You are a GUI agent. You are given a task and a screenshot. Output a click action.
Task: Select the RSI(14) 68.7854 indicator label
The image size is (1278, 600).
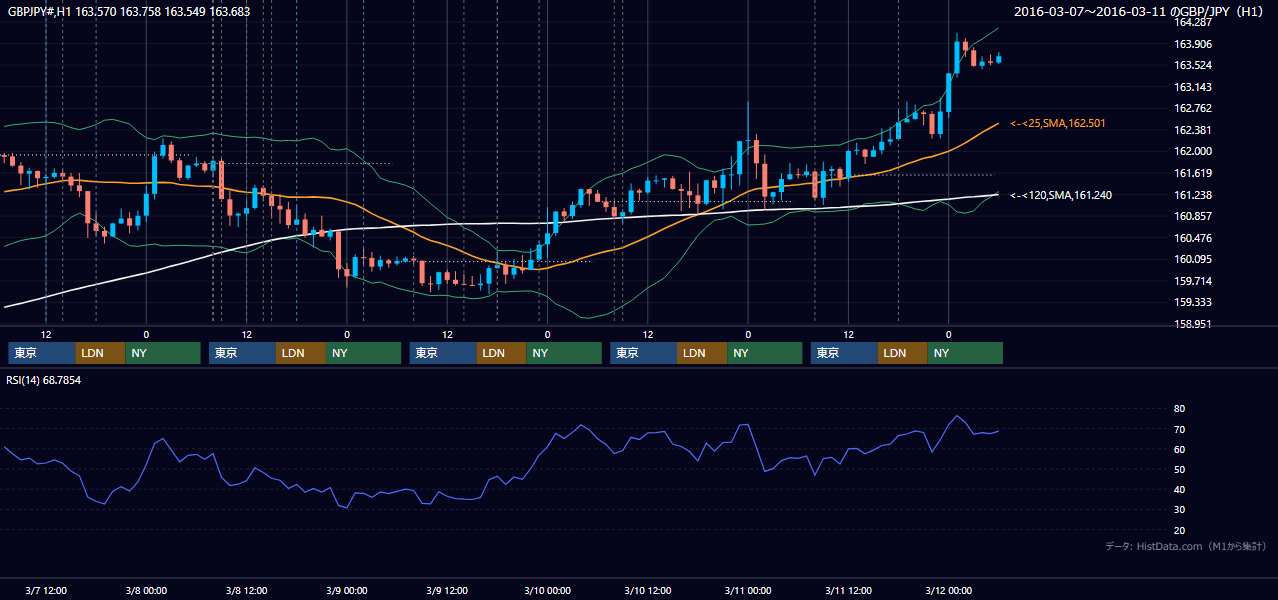[x=44, y=380]
